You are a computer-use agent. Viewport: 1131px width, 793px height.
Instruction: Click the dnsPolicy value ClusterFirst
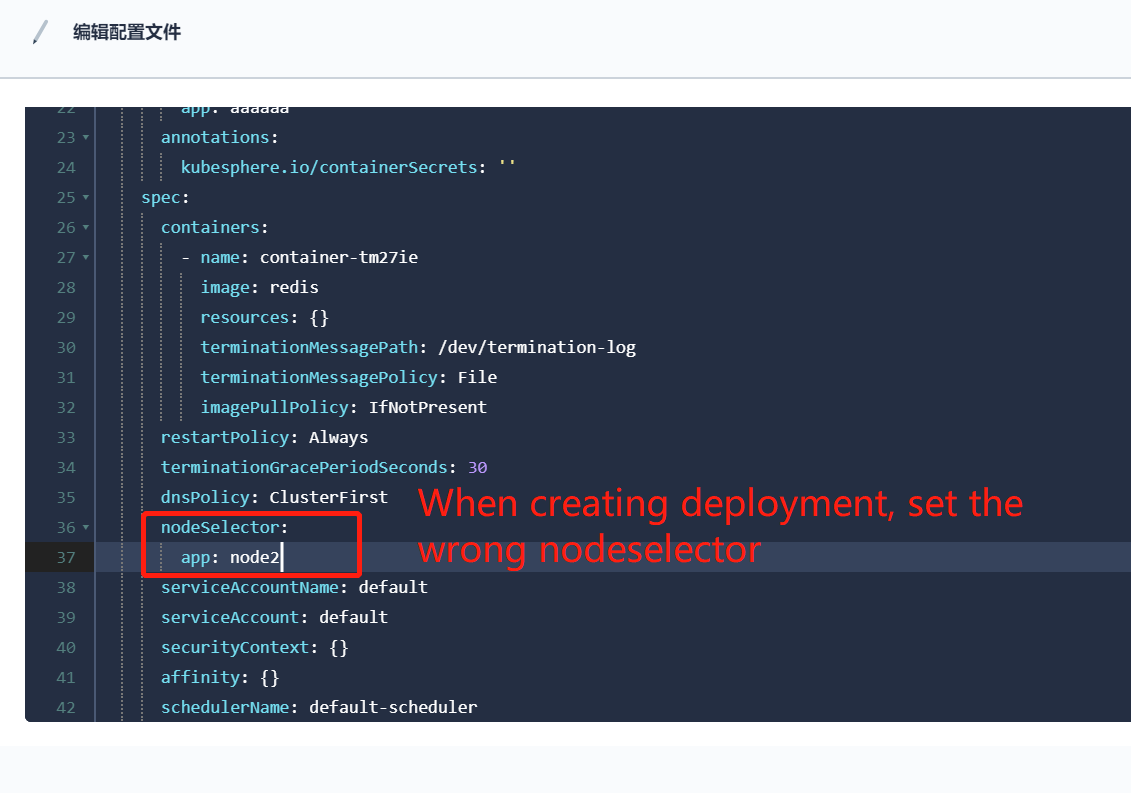coord(329,497)
